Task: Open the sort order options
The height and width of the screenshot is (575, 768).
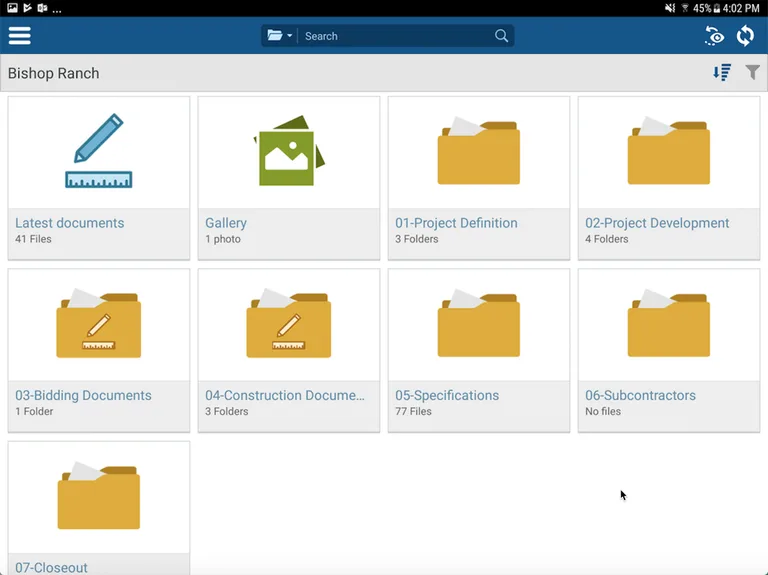Action: pyautogui.click(x=722, y=73)
